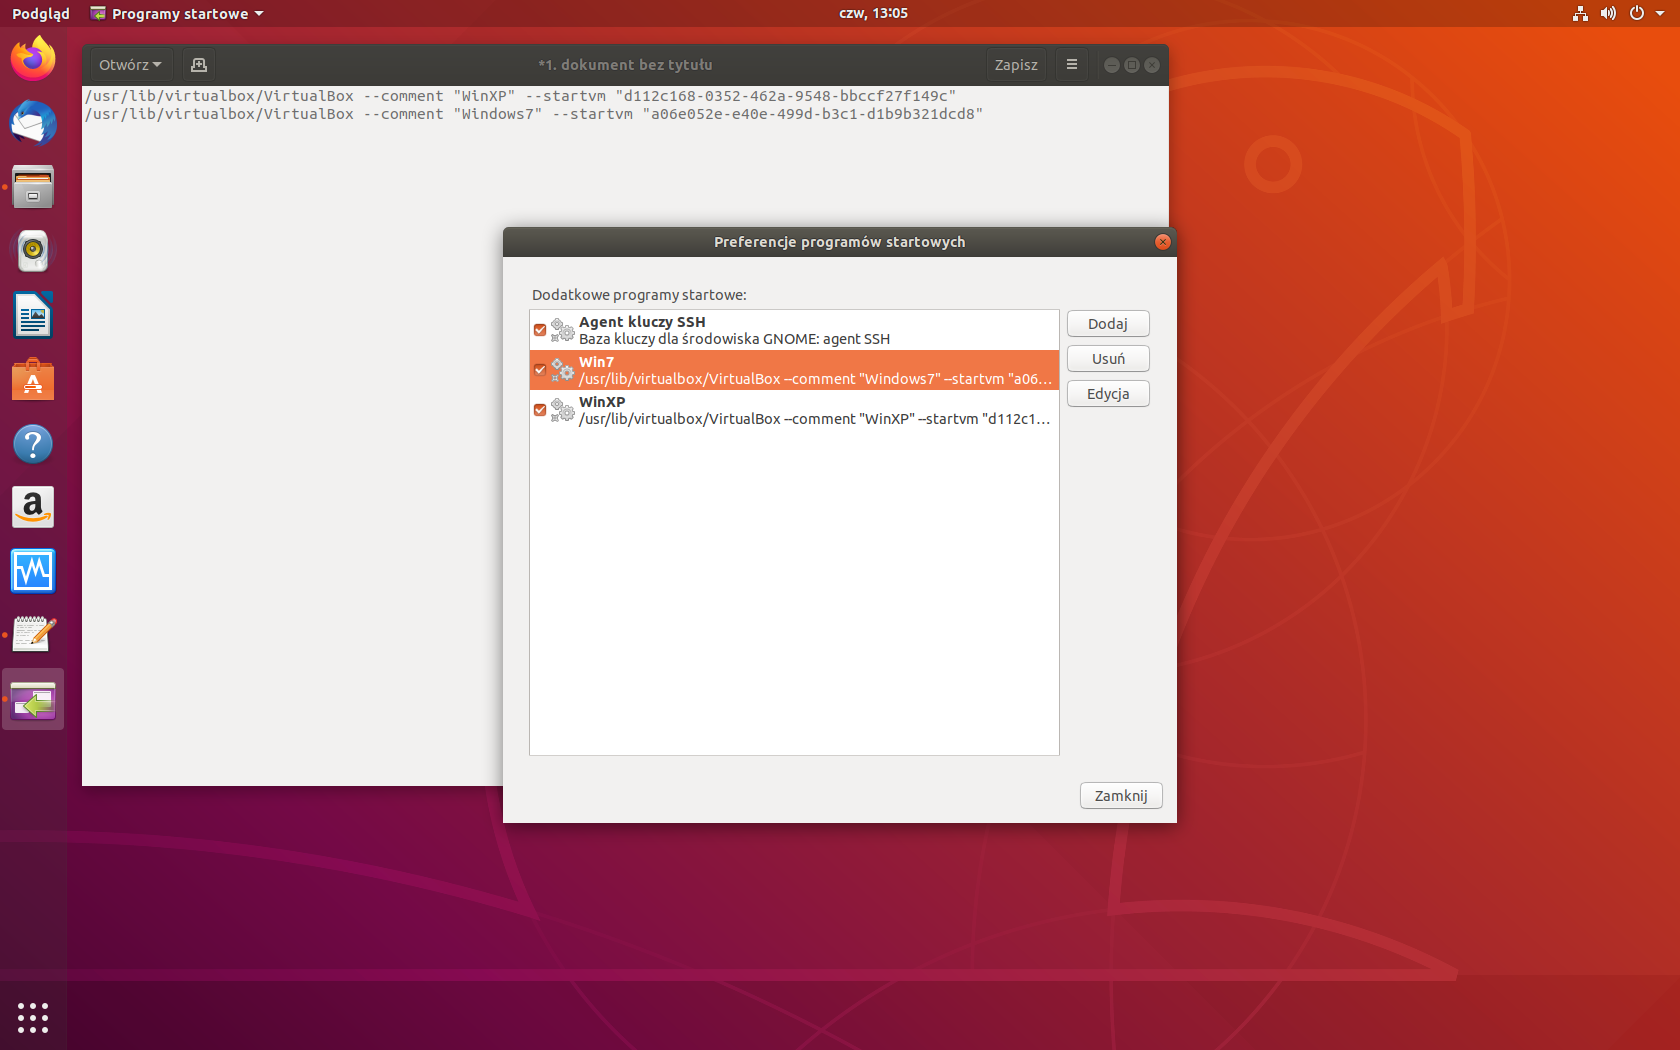
Task: Open LibreOffice Writer from the dock
Action: click(33, 316)
